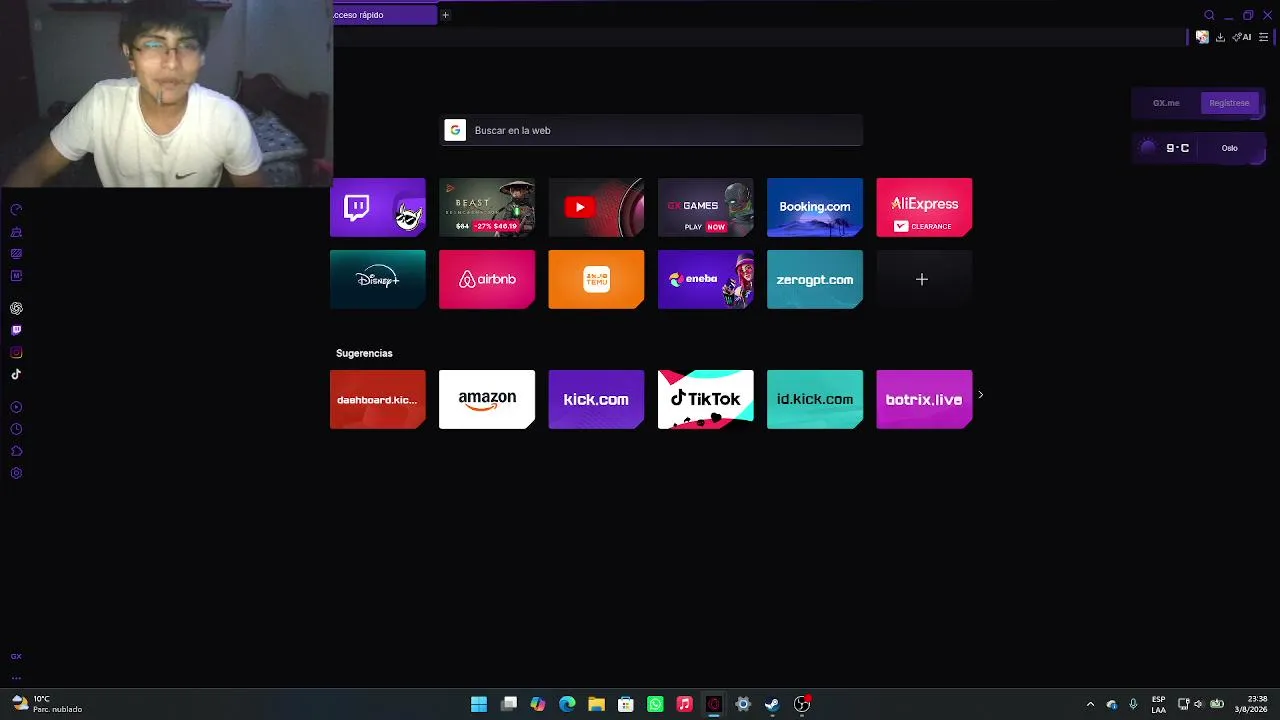Open History clock icon in the sidebar

pos(16,429)
